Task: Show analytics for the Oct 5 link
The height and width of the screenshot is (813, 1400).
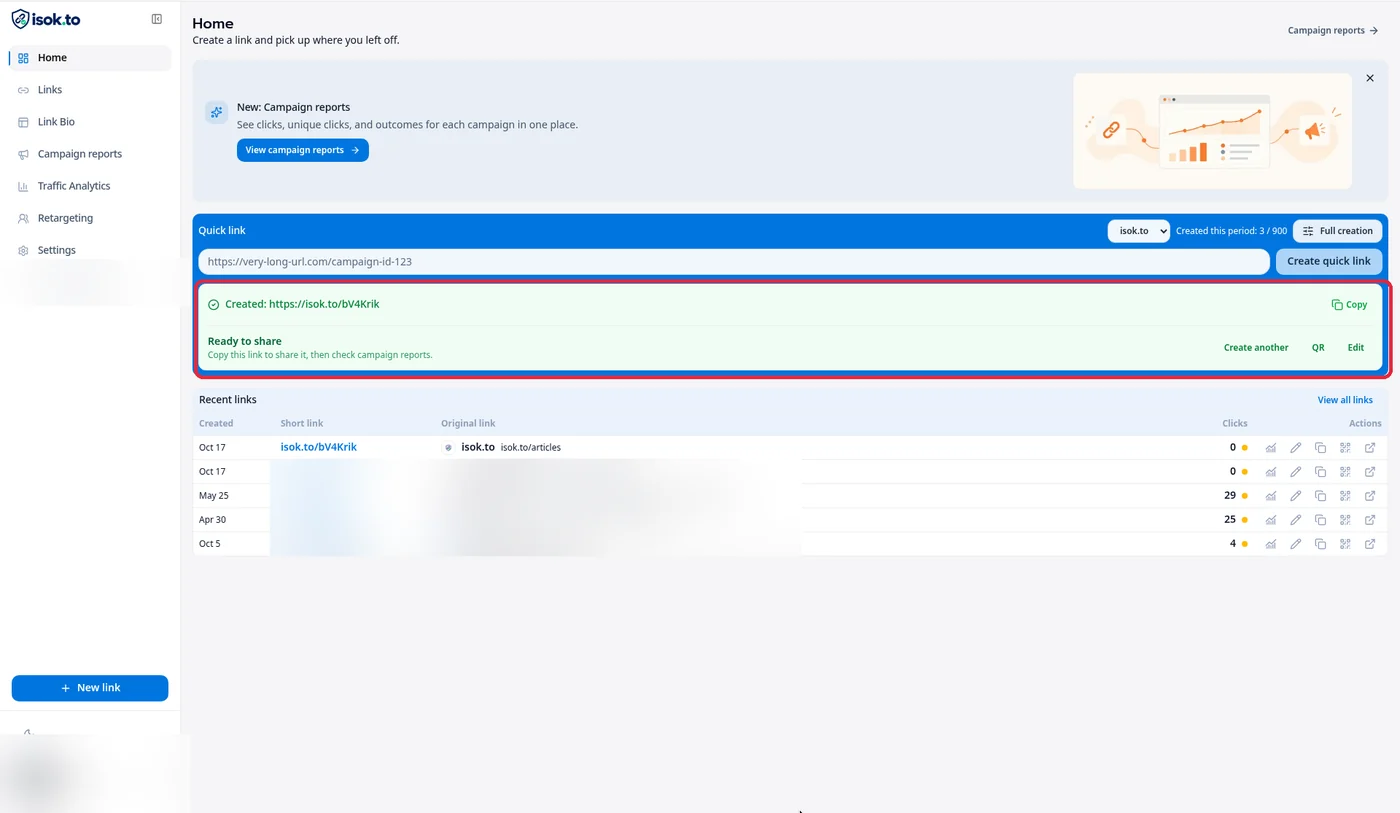Action: point(1271,544)
